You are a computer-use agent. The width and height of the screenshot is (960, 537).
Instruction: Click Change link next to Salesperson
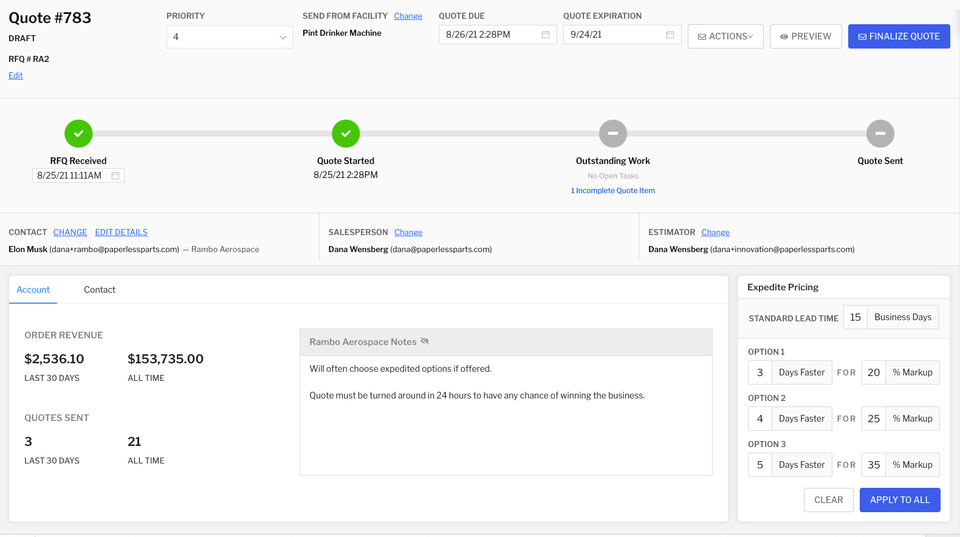408,232
